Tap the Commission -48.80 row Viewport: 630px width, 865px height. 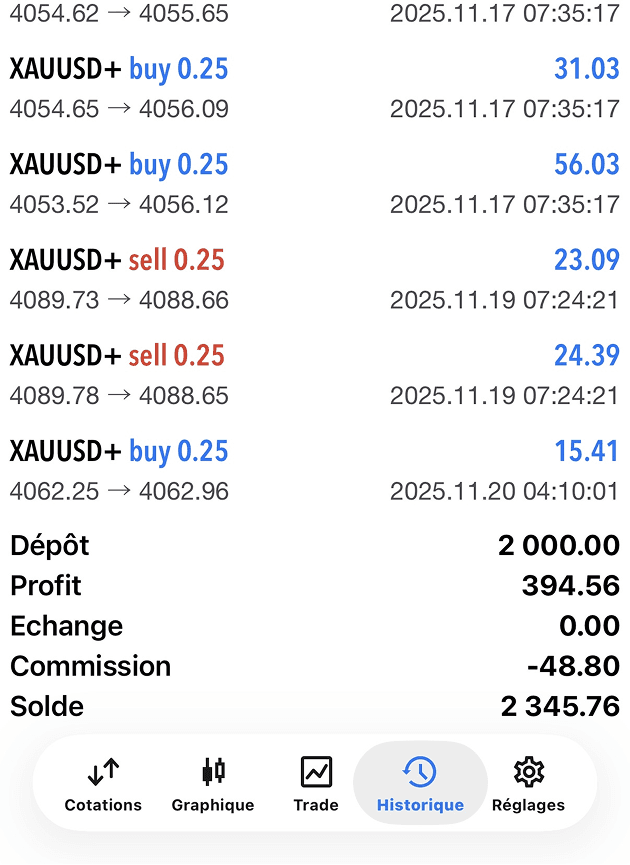[315, 666]
